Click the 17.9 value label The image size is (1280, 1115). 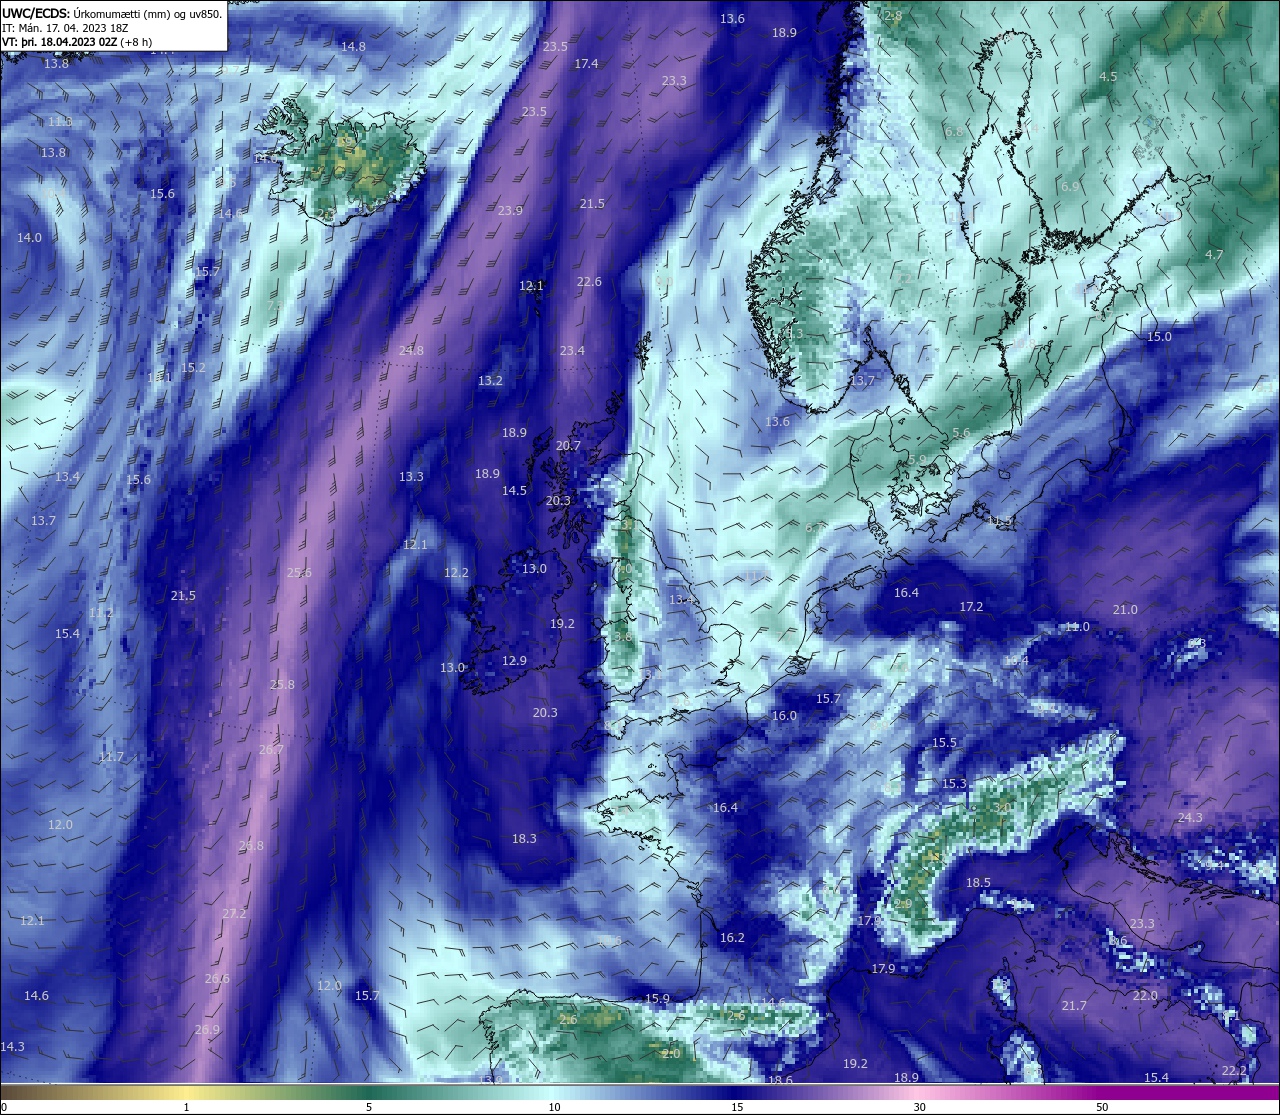883,968
